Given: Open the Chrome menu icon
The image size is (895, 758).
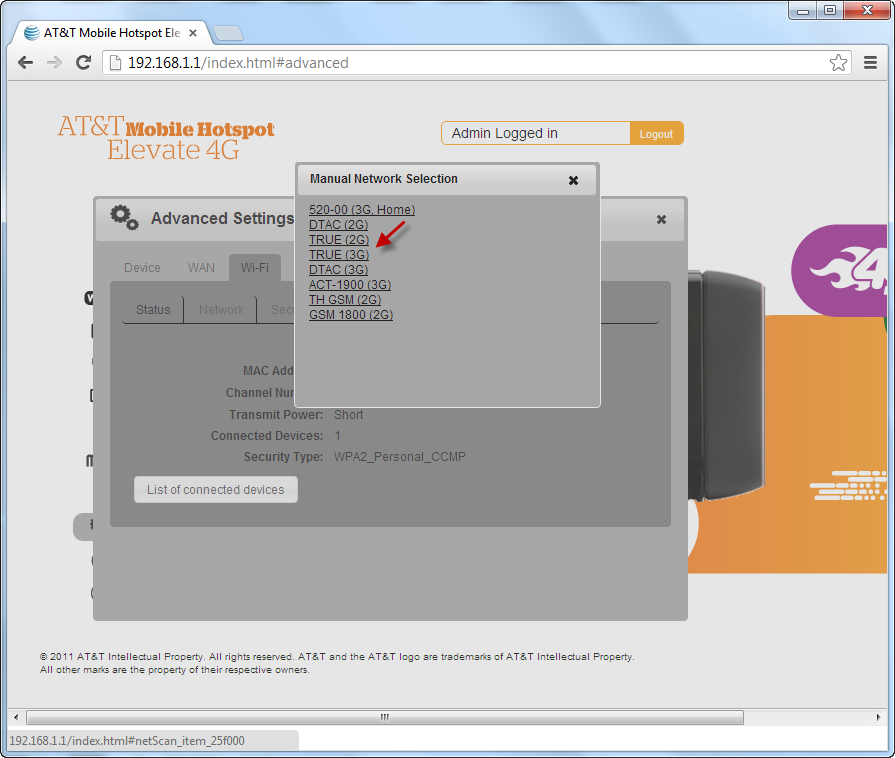Looking at the screenshot, I should coord(870,63).
